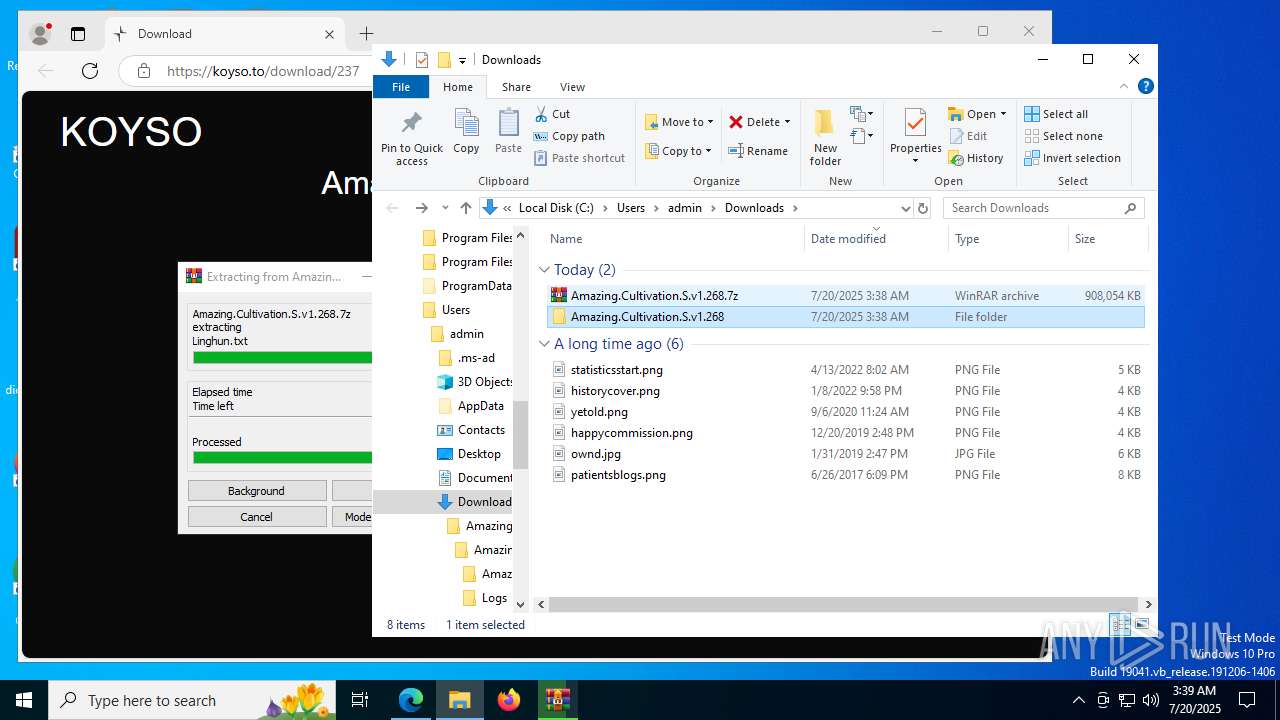Open Task View on taskbar

click(x=360, y=700)
